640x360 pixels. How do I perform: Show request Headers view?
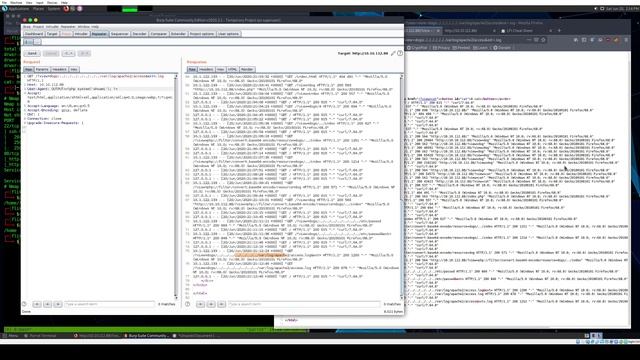click(x=59, y=70)
